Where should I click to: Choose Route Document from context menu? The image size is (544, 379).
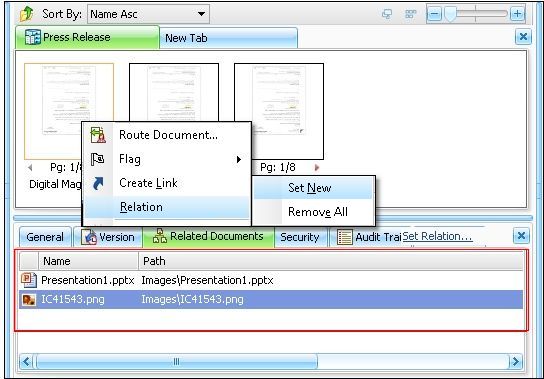(168, 135)
